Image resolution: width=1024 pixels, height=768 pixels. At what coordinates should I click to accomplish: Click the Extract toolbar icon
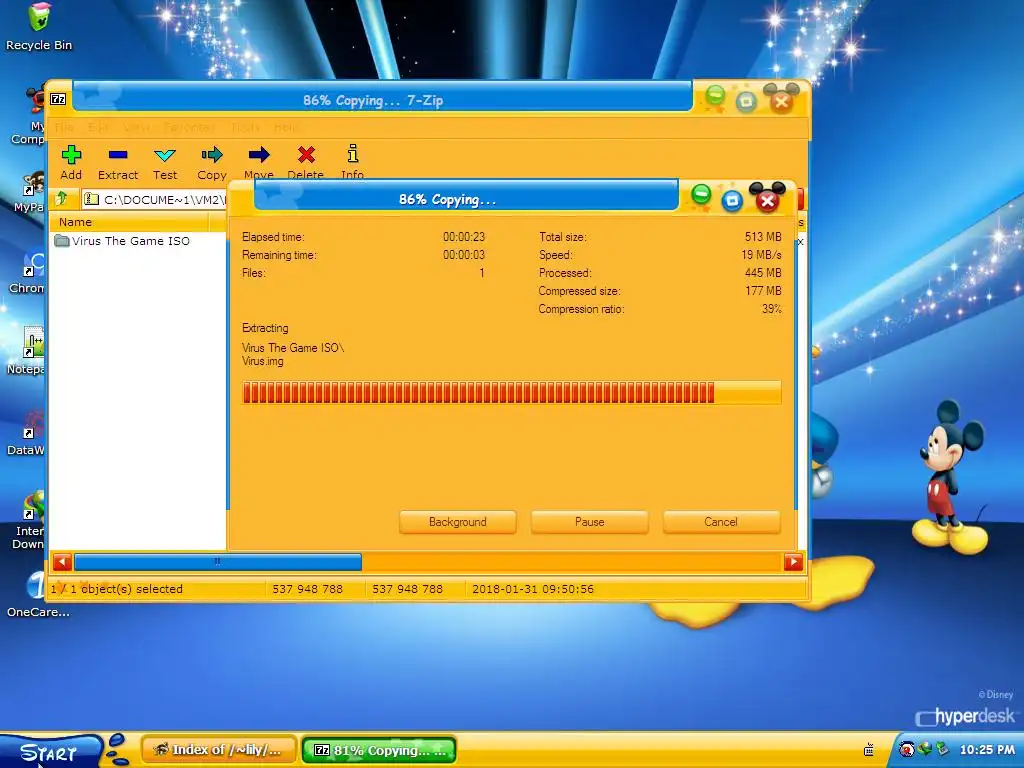pos(118,155)
